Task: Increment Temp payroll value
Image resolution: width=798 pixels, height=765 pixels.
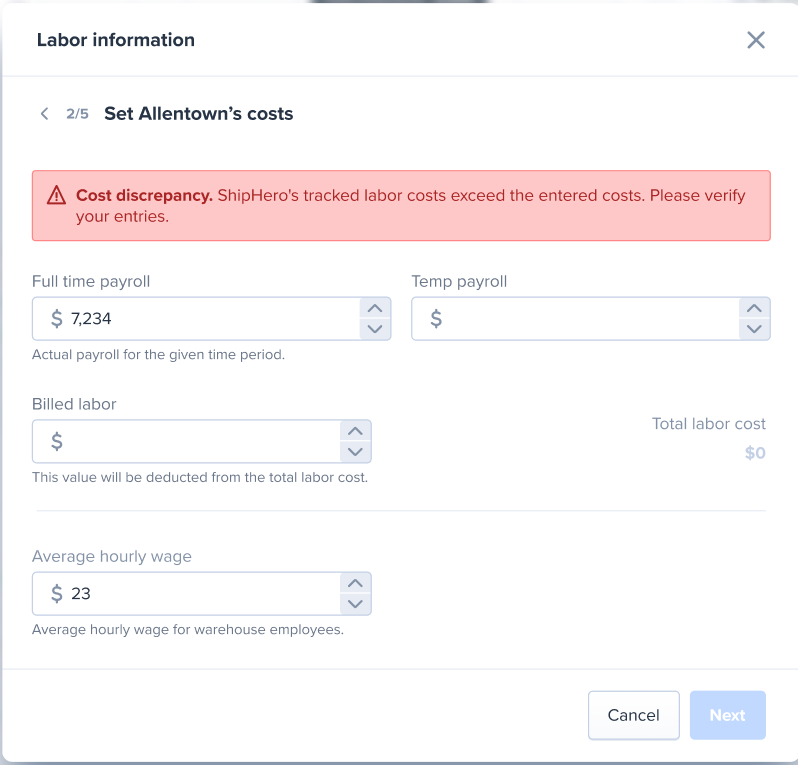Action: (x=754, y=308)
